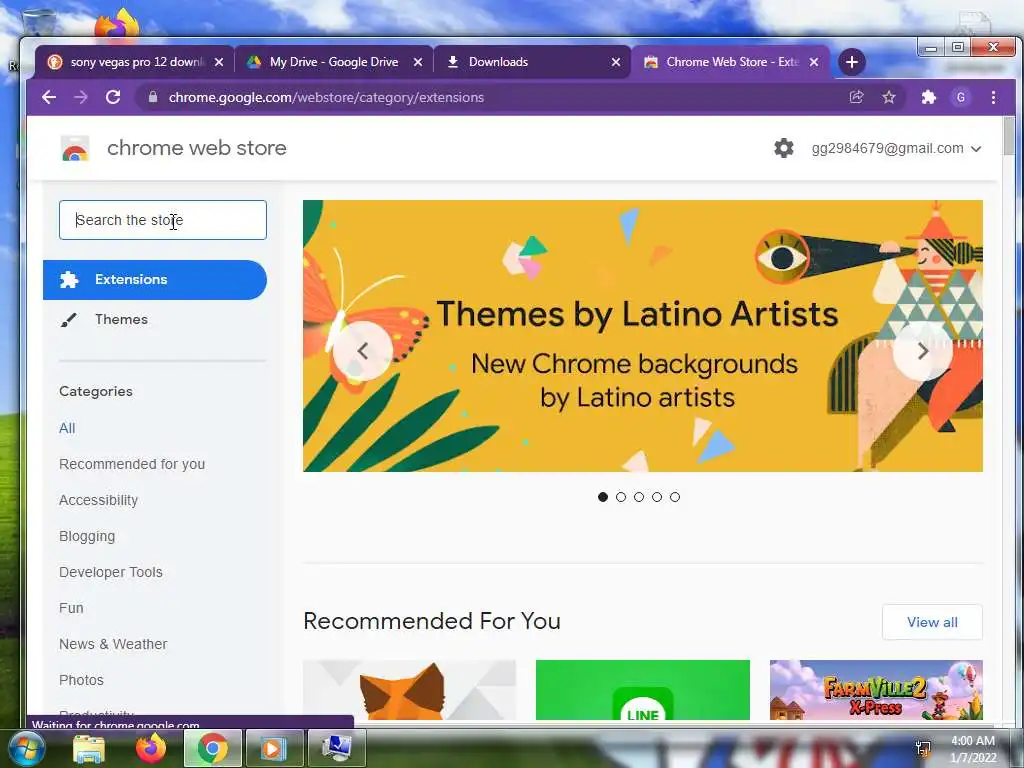Go back to the previous page
This screenshot has width=1024, height=768.
coord(49,97)
